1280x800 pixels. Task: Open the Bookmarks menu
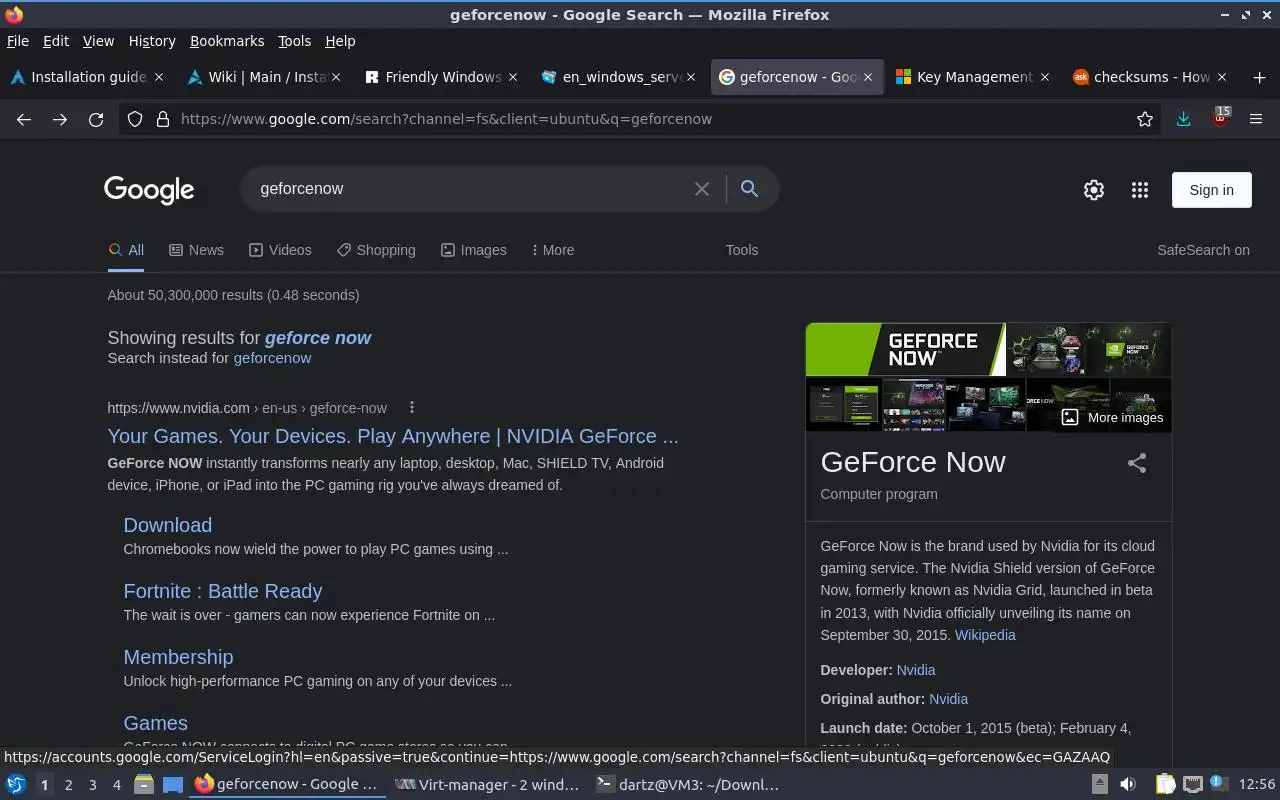point(227,41)
